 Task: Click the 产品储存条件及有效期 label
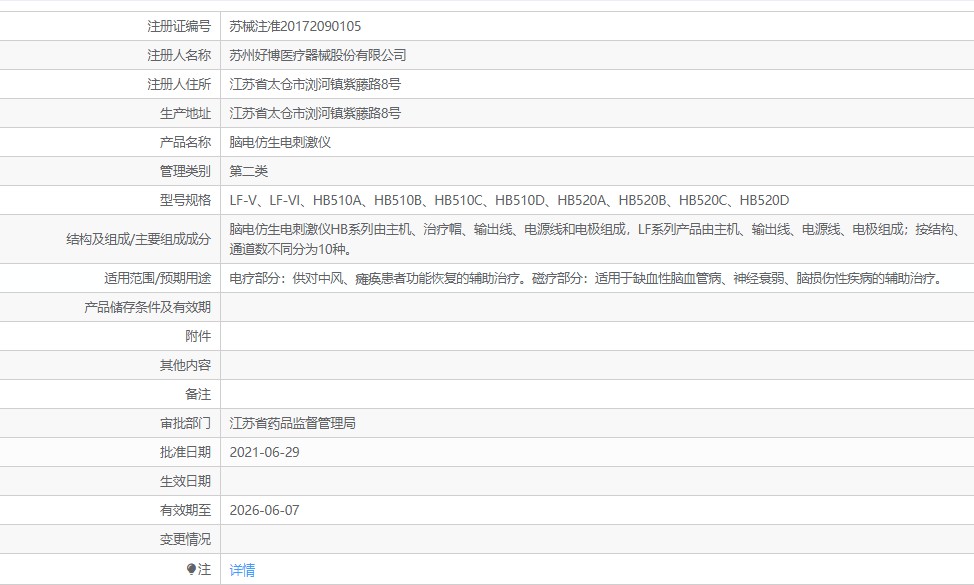click(x=147, y=307)
